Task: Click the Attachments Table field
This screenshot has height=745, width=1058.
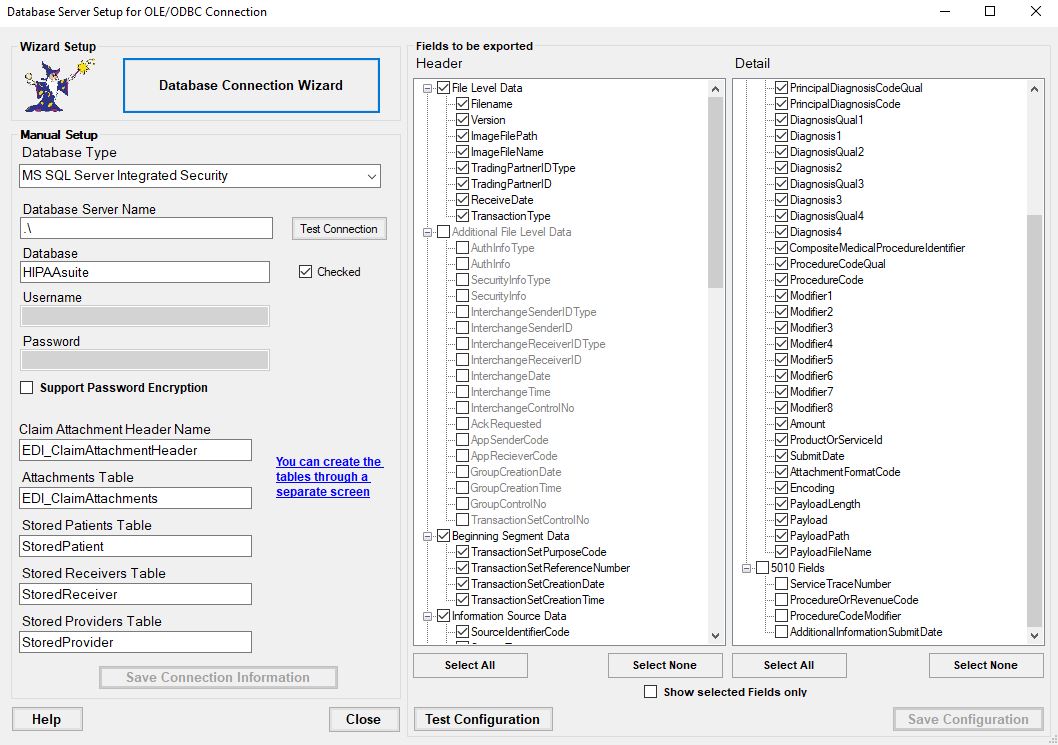Action: click(136, 498)
